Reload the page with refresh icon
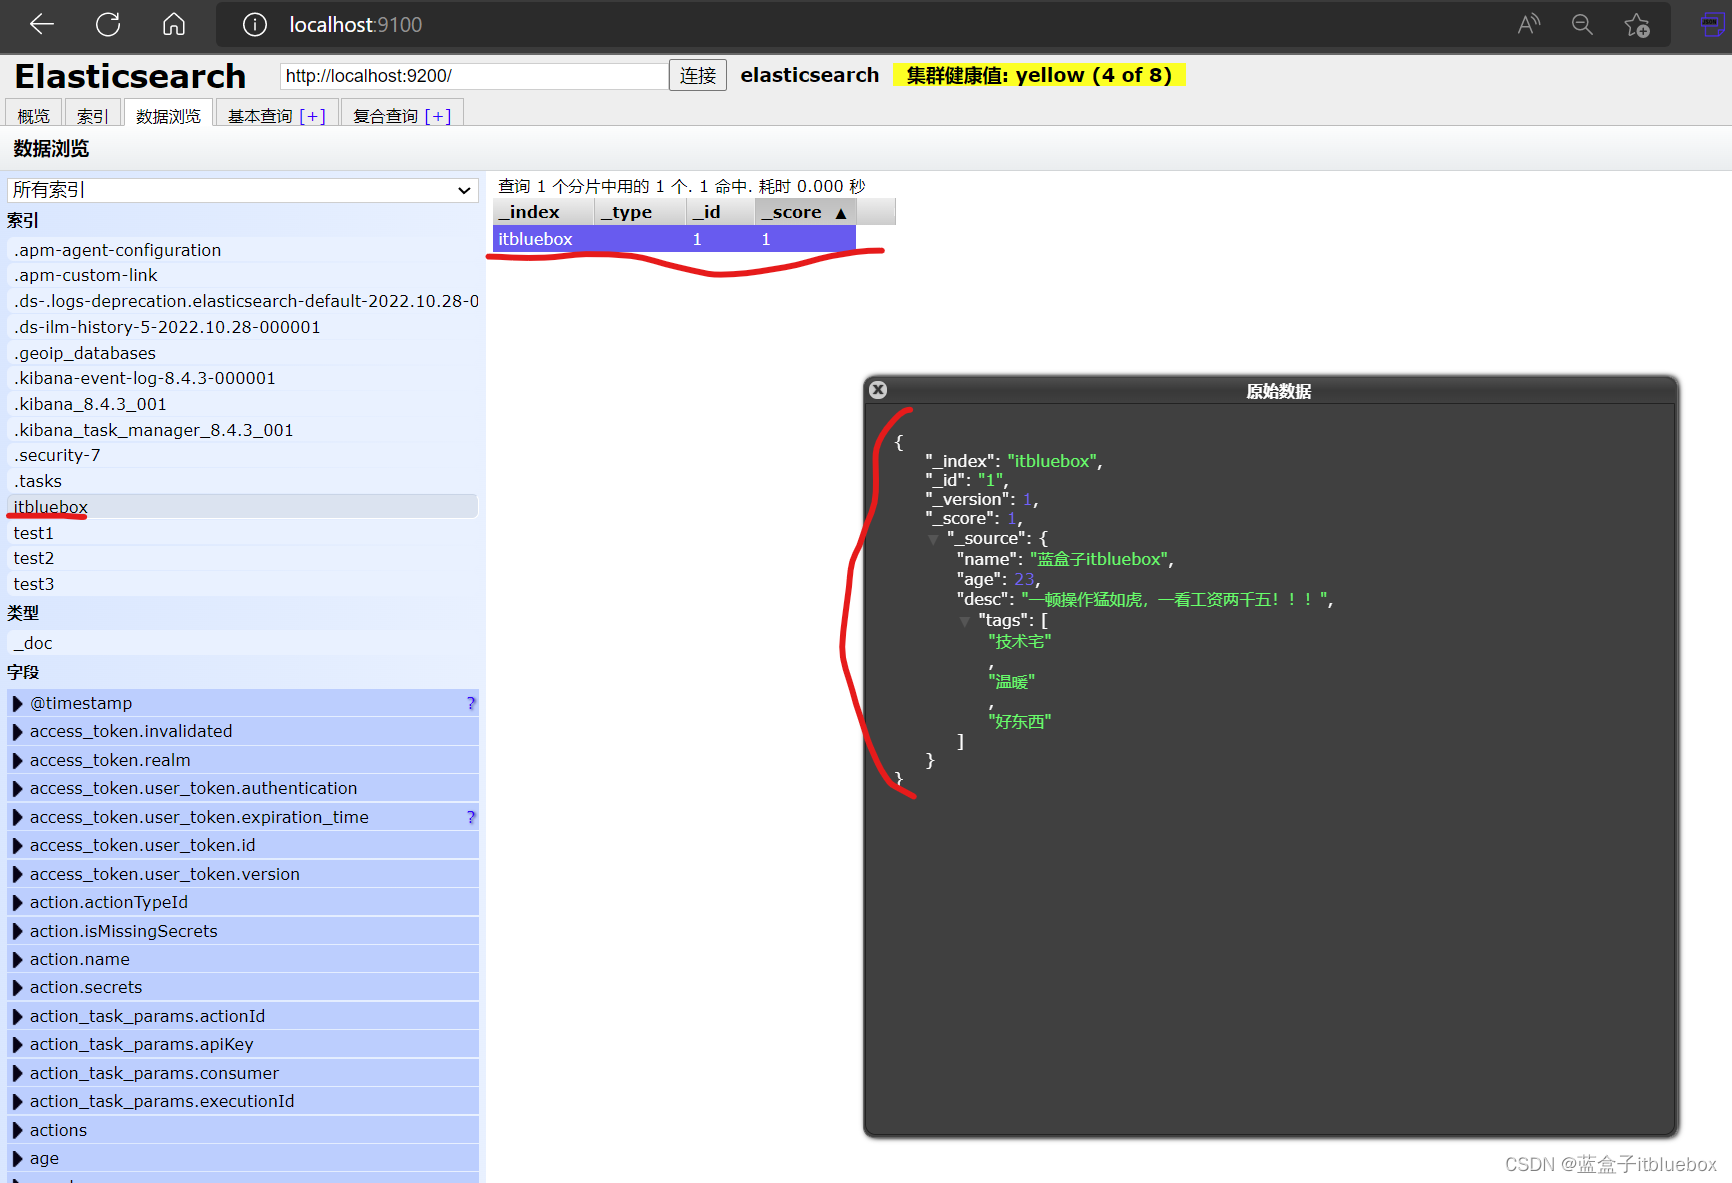 108,24
